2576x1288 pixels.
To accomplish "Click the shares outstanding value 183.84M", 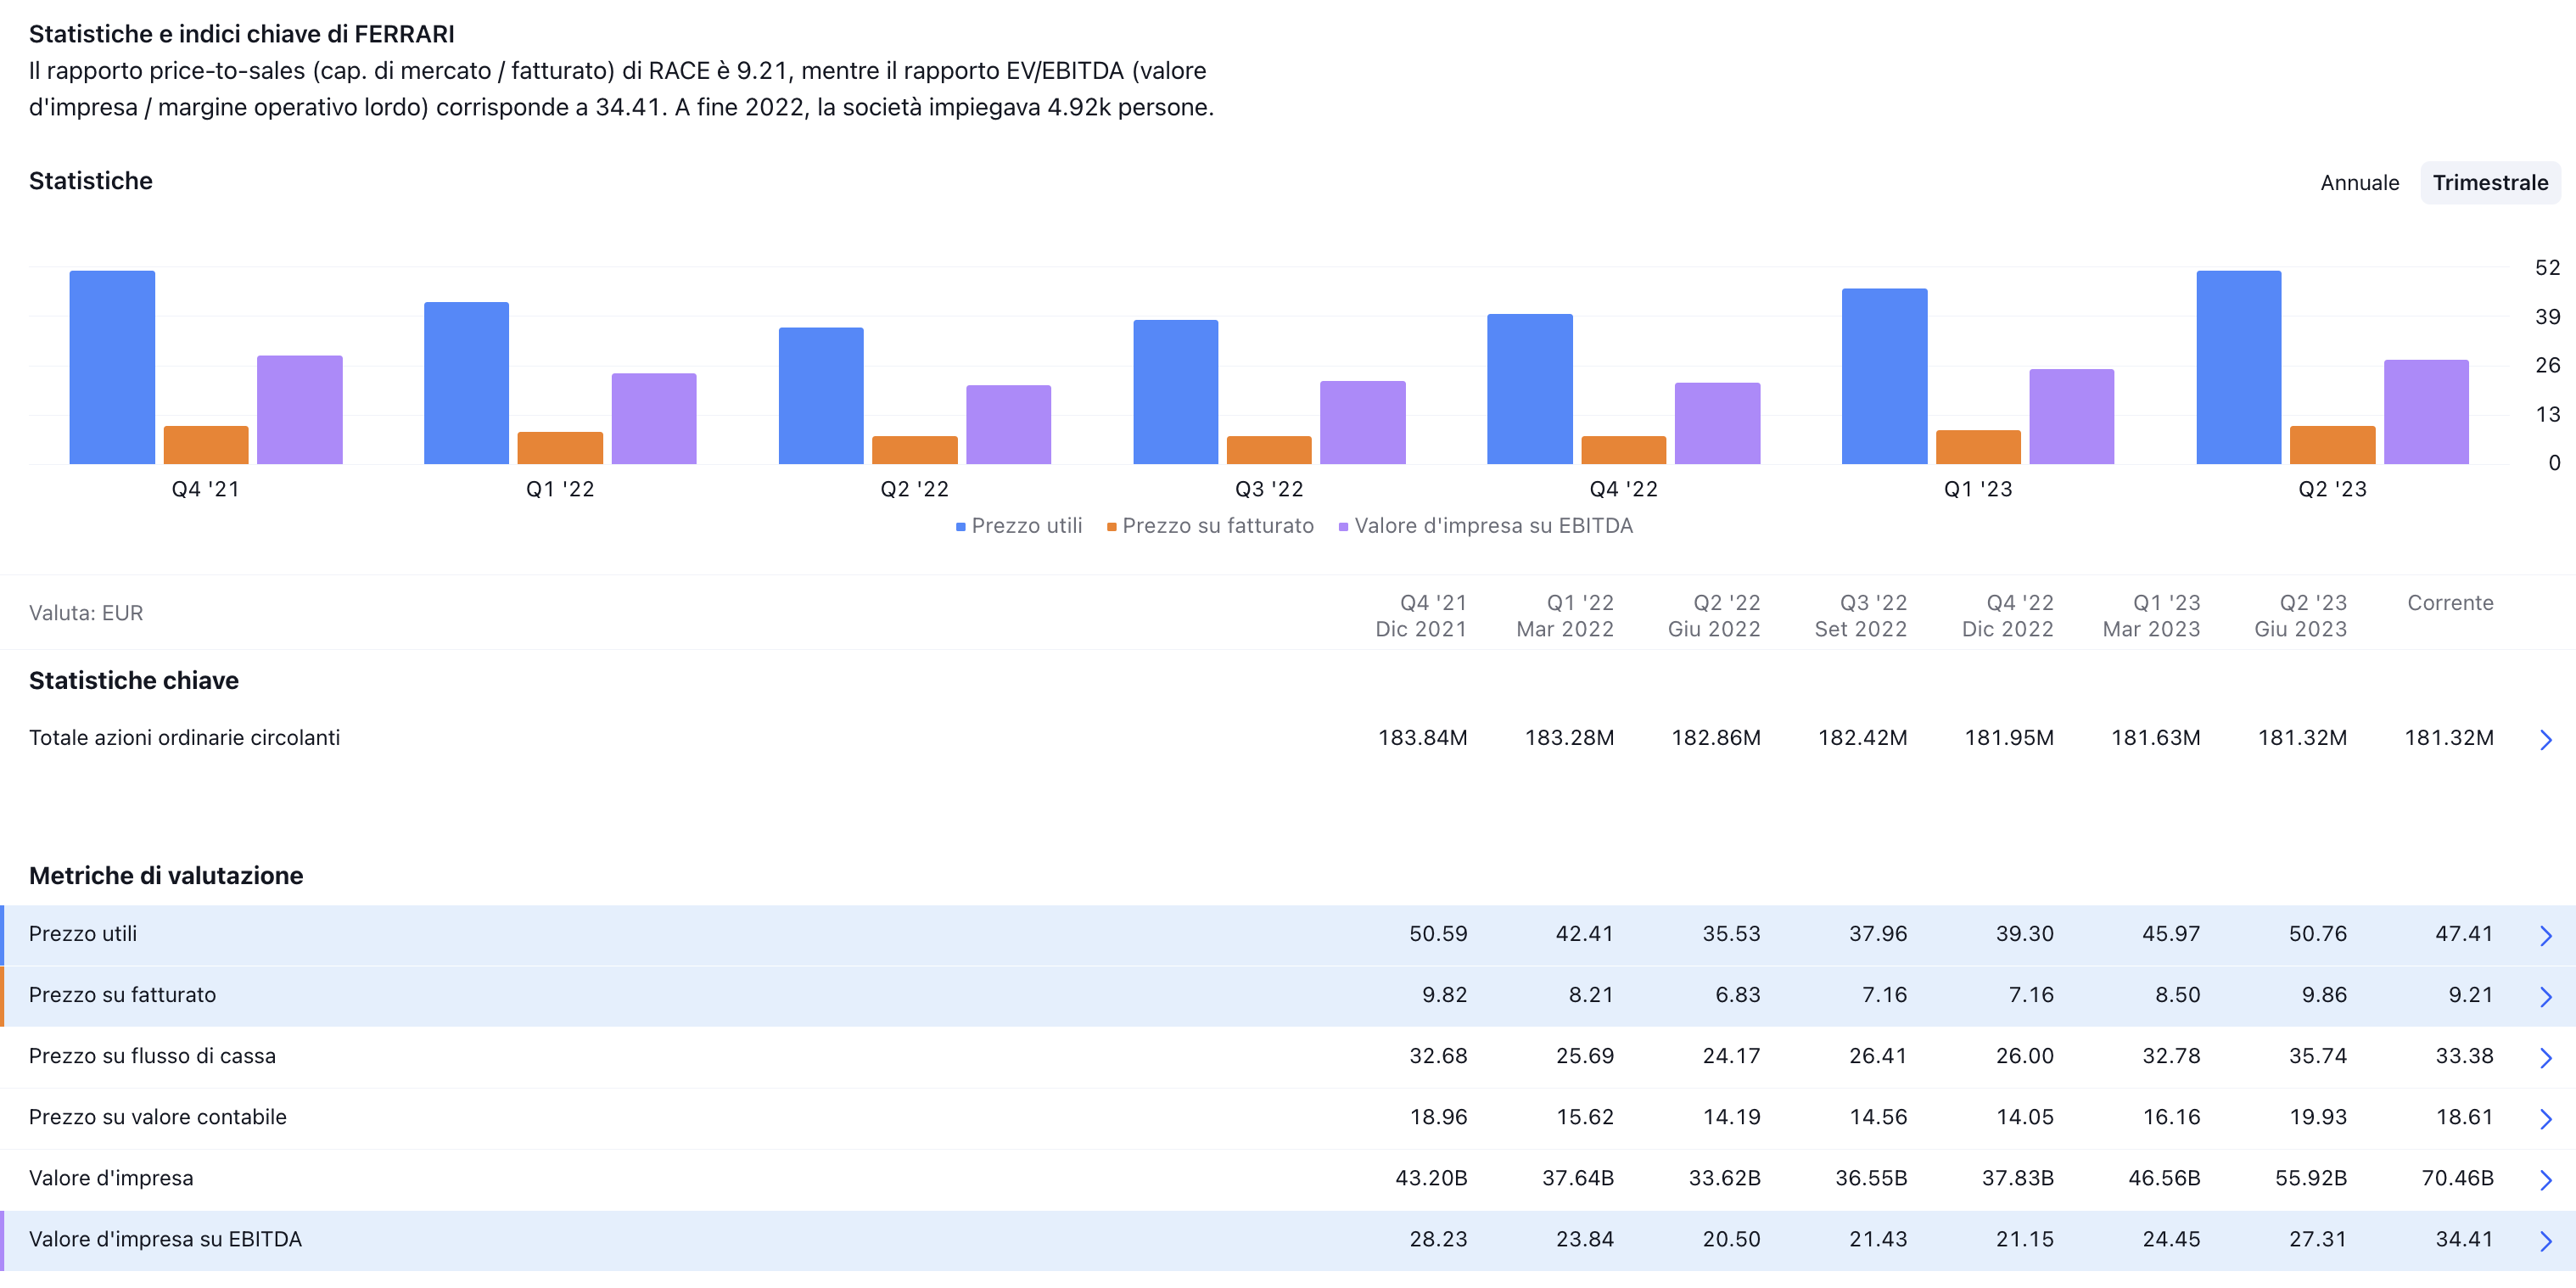I will coord(1423,737).
